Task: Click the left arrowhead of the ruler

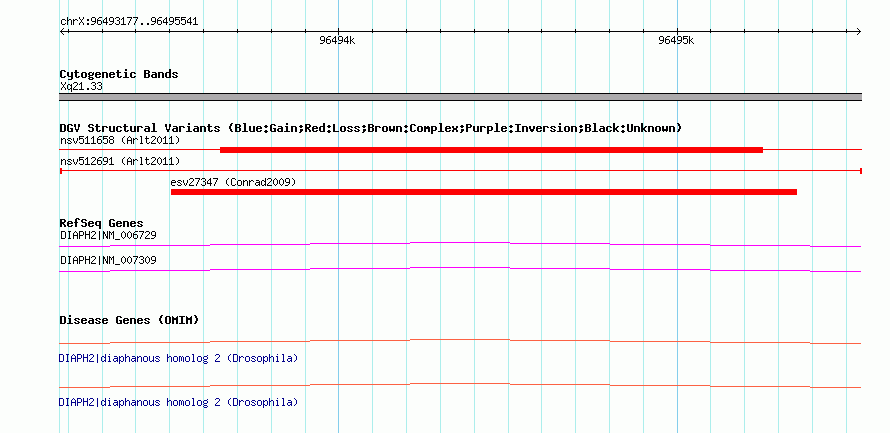Action: 63,32
